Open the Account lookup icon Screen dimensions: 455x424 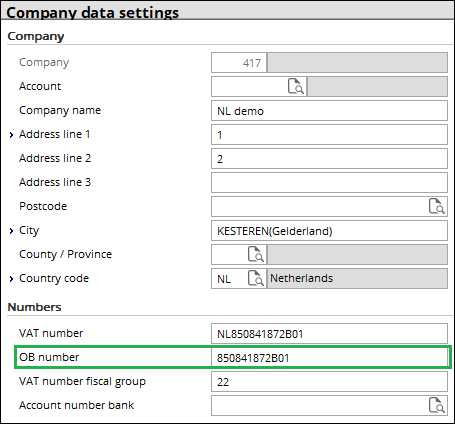(x=296, y=86)
